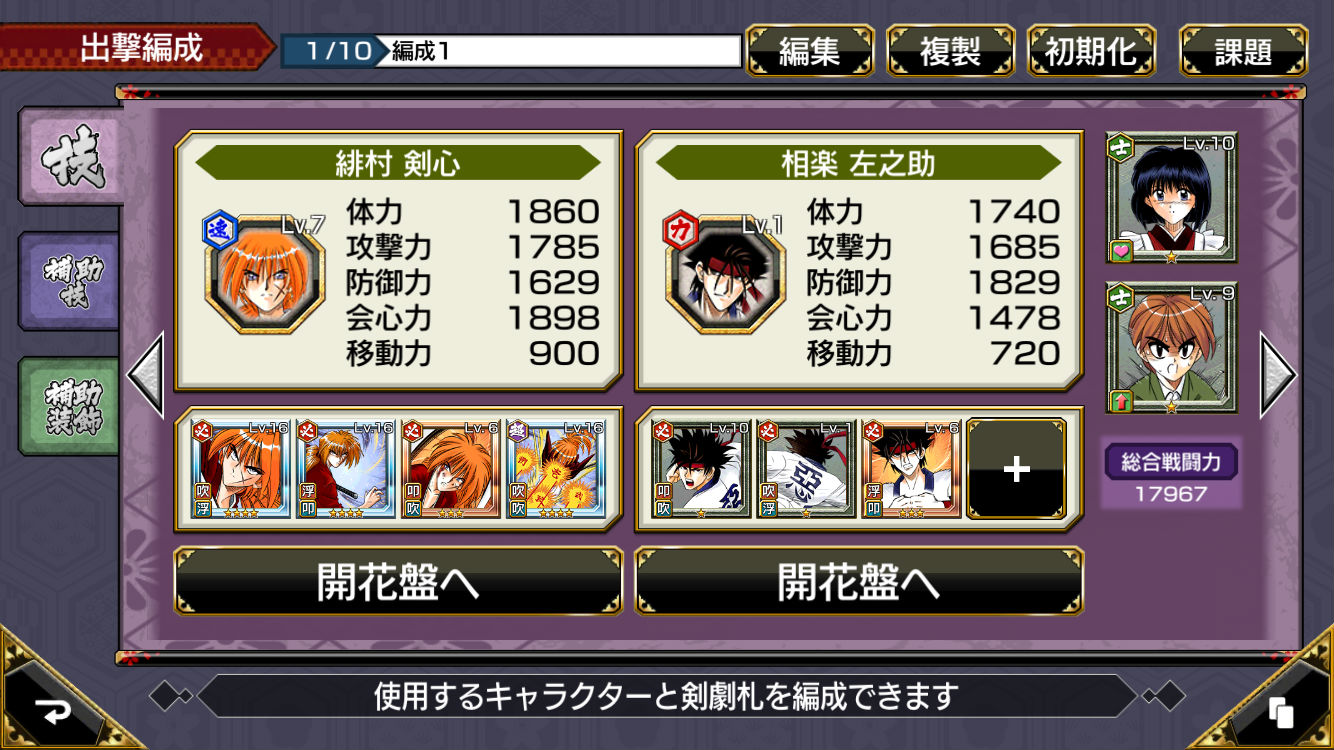
Task: Choose the Lv.9 brown-haired support character
Action: point(1171,348)
